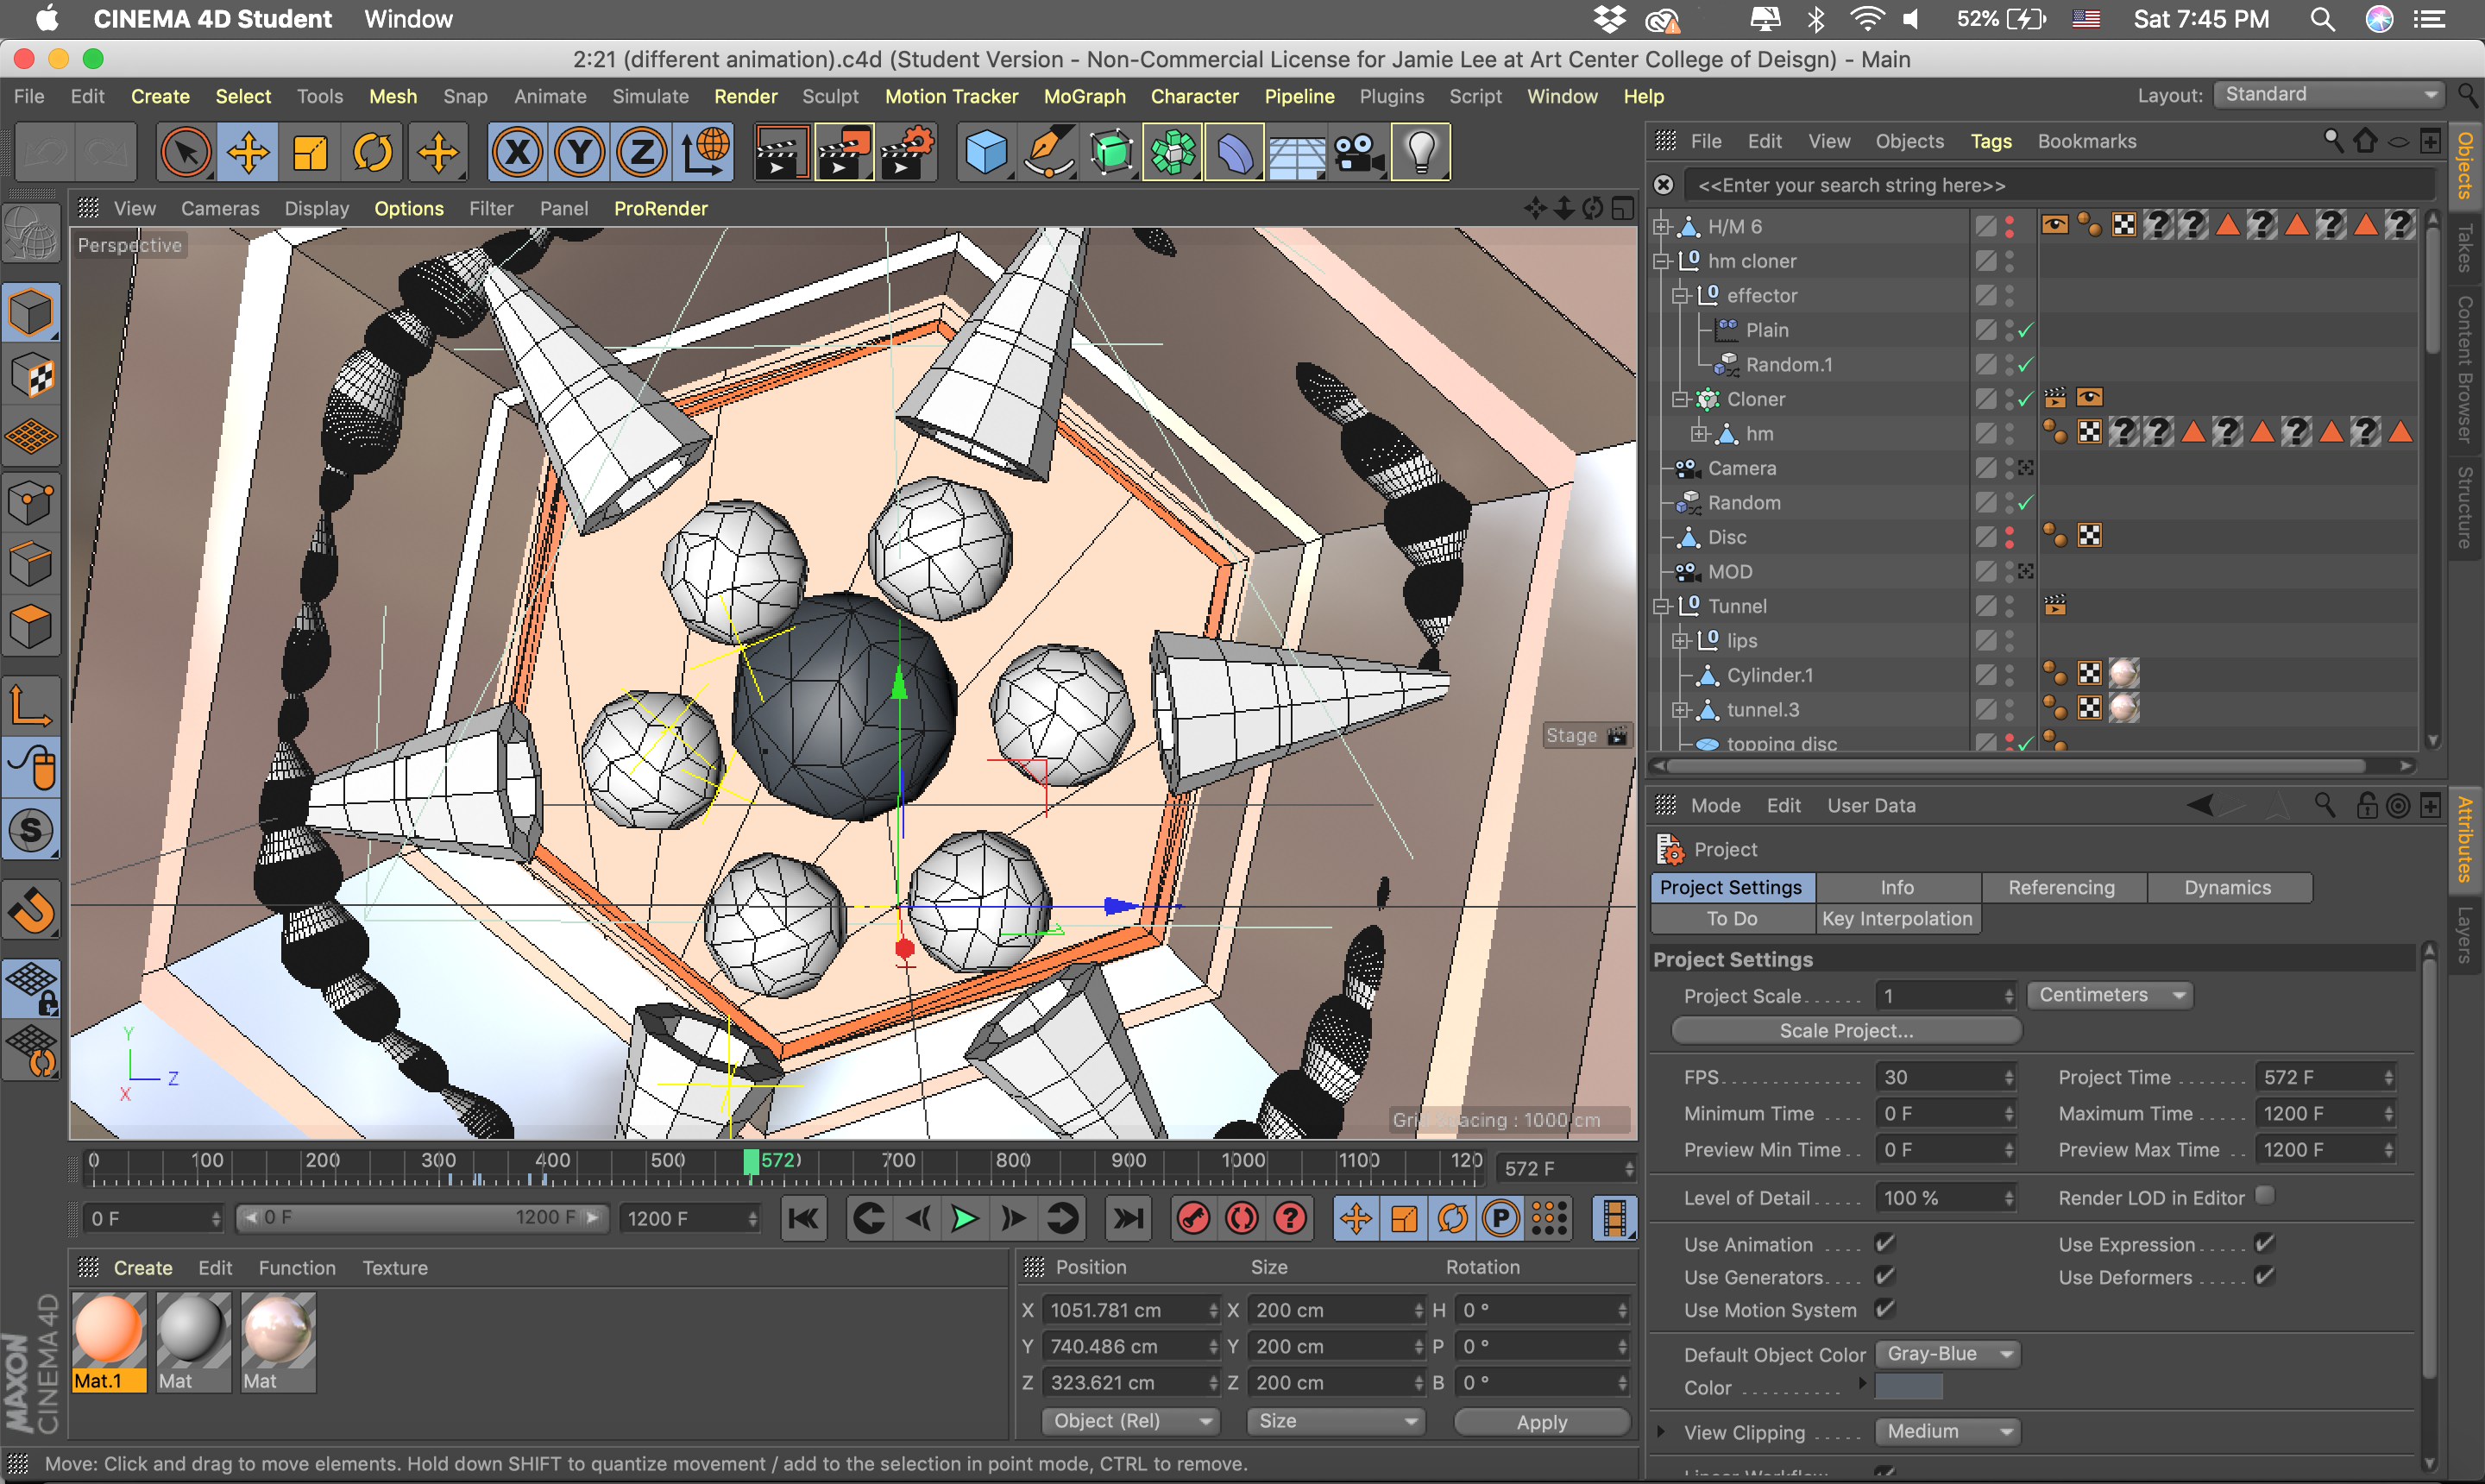Open Edit Render Settings icon

(x=907, y=153)
